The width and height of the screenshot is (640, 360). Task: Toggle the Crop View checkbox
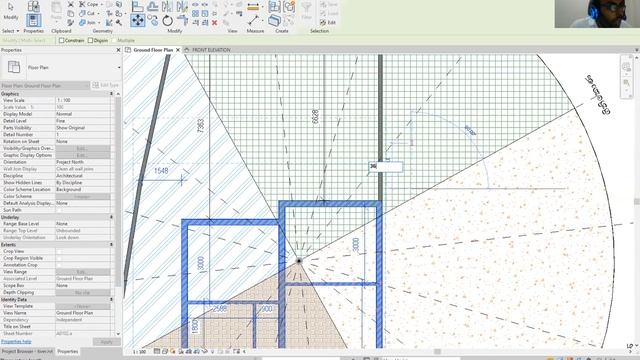point(60,251)
